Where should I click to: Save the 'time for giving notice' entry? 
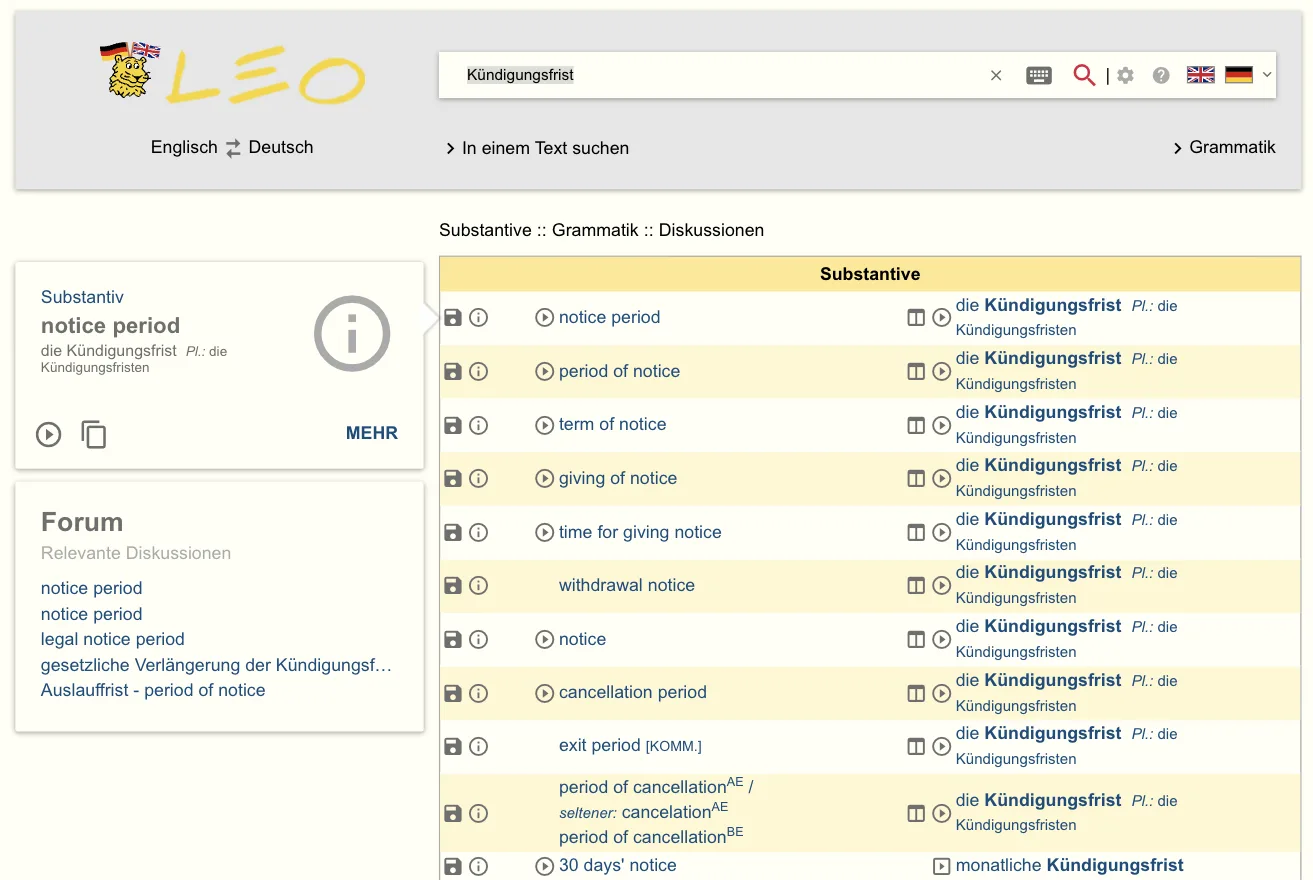[453, 532]
